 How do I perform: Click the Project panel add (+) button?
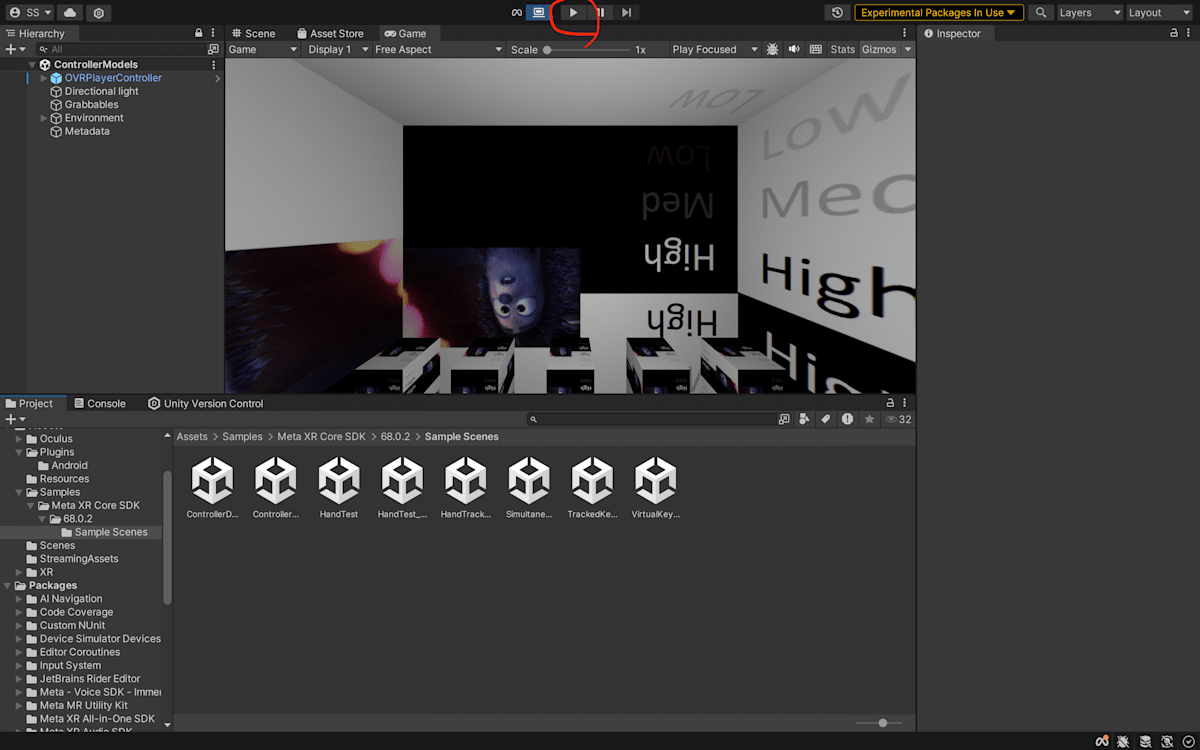coord(15,419)
